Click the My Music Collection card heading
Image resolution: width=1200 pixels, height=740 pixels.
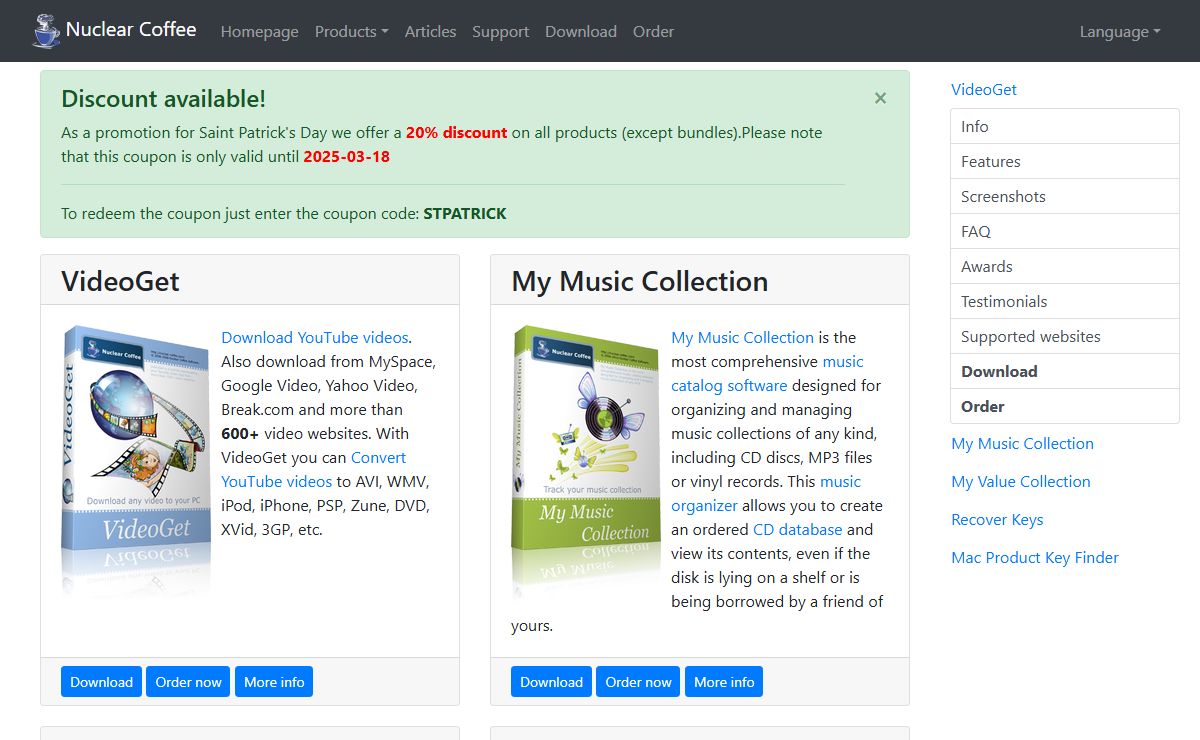coord(640,281)
